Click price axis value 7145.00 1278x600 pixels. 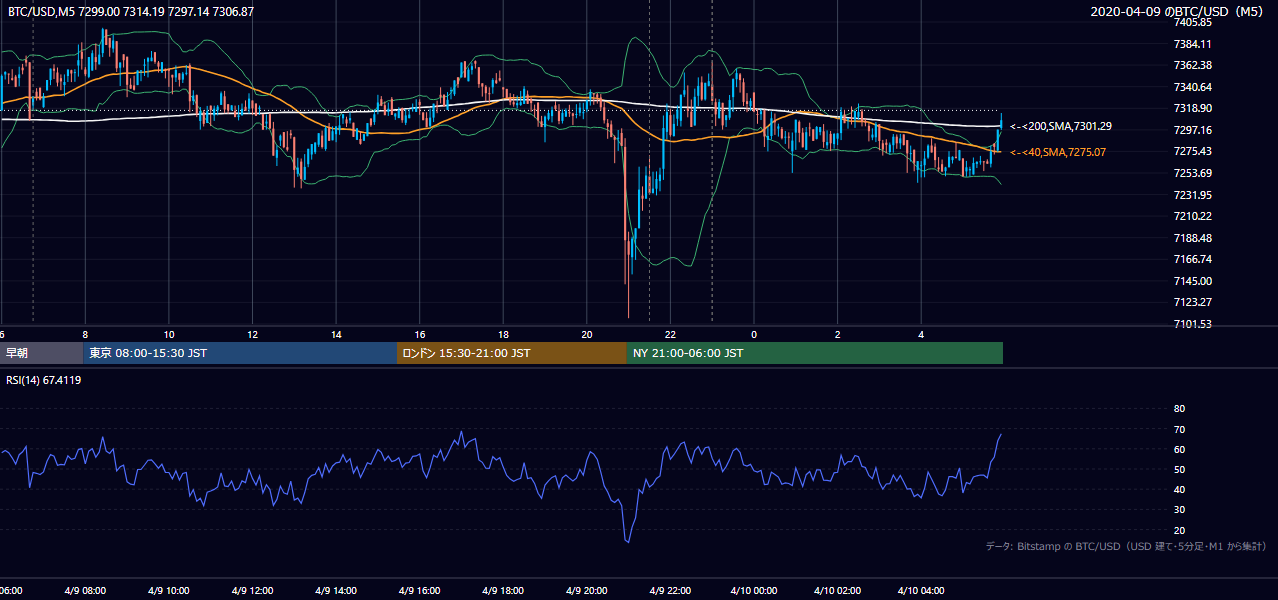point(1193,281)
